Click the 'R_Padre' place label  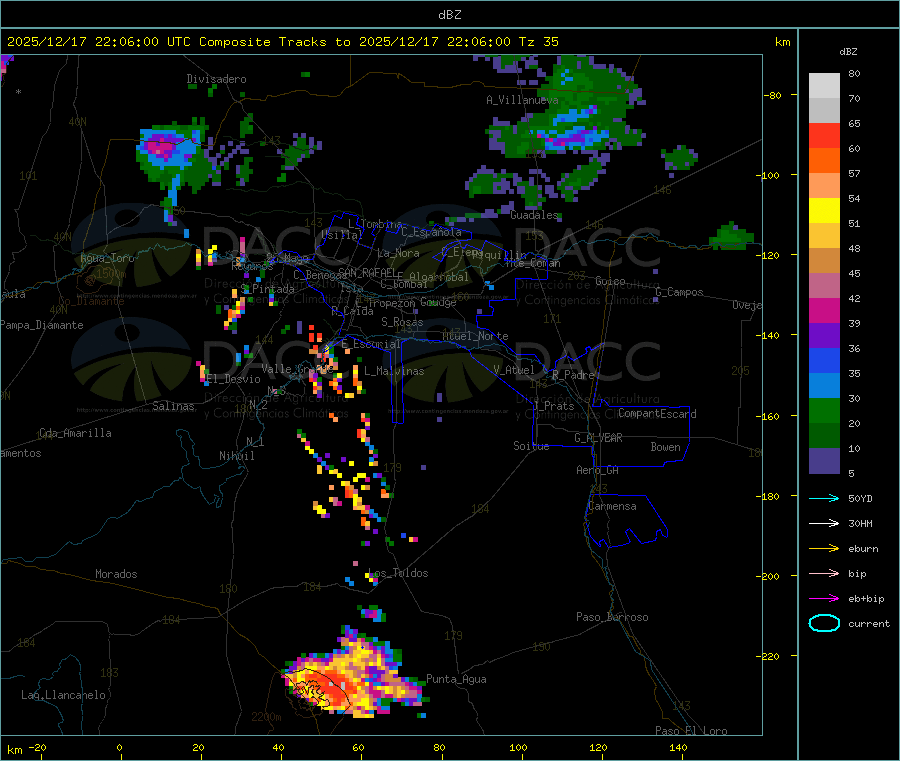(x=573, y=375)
